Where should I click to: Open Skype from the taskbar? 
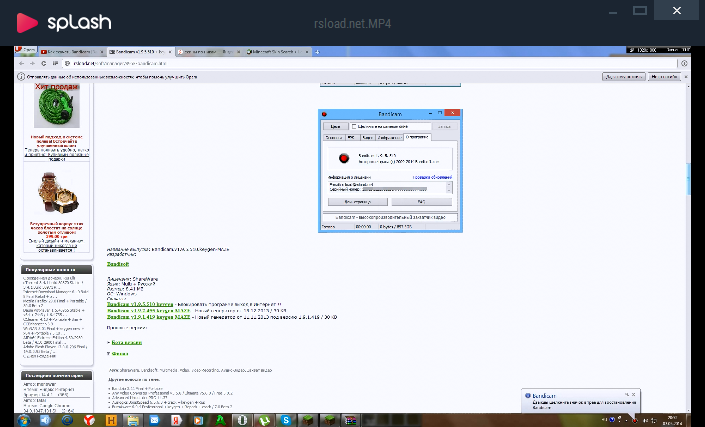point(286,420)
